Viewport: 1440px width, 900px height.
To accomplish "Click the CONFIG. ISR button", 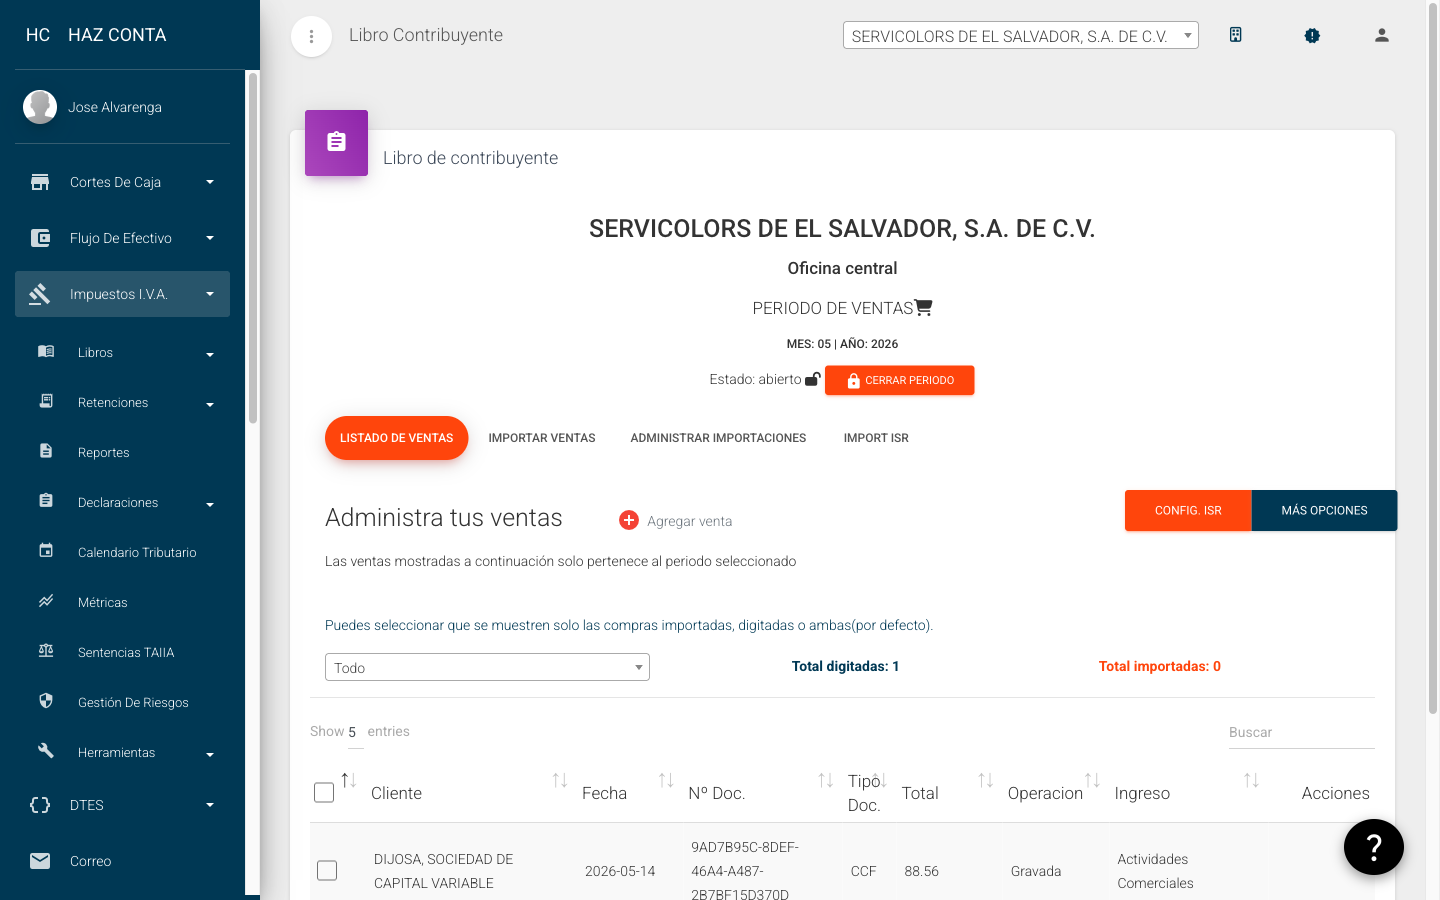I will pyautogui.click(x=1188, y=510).
